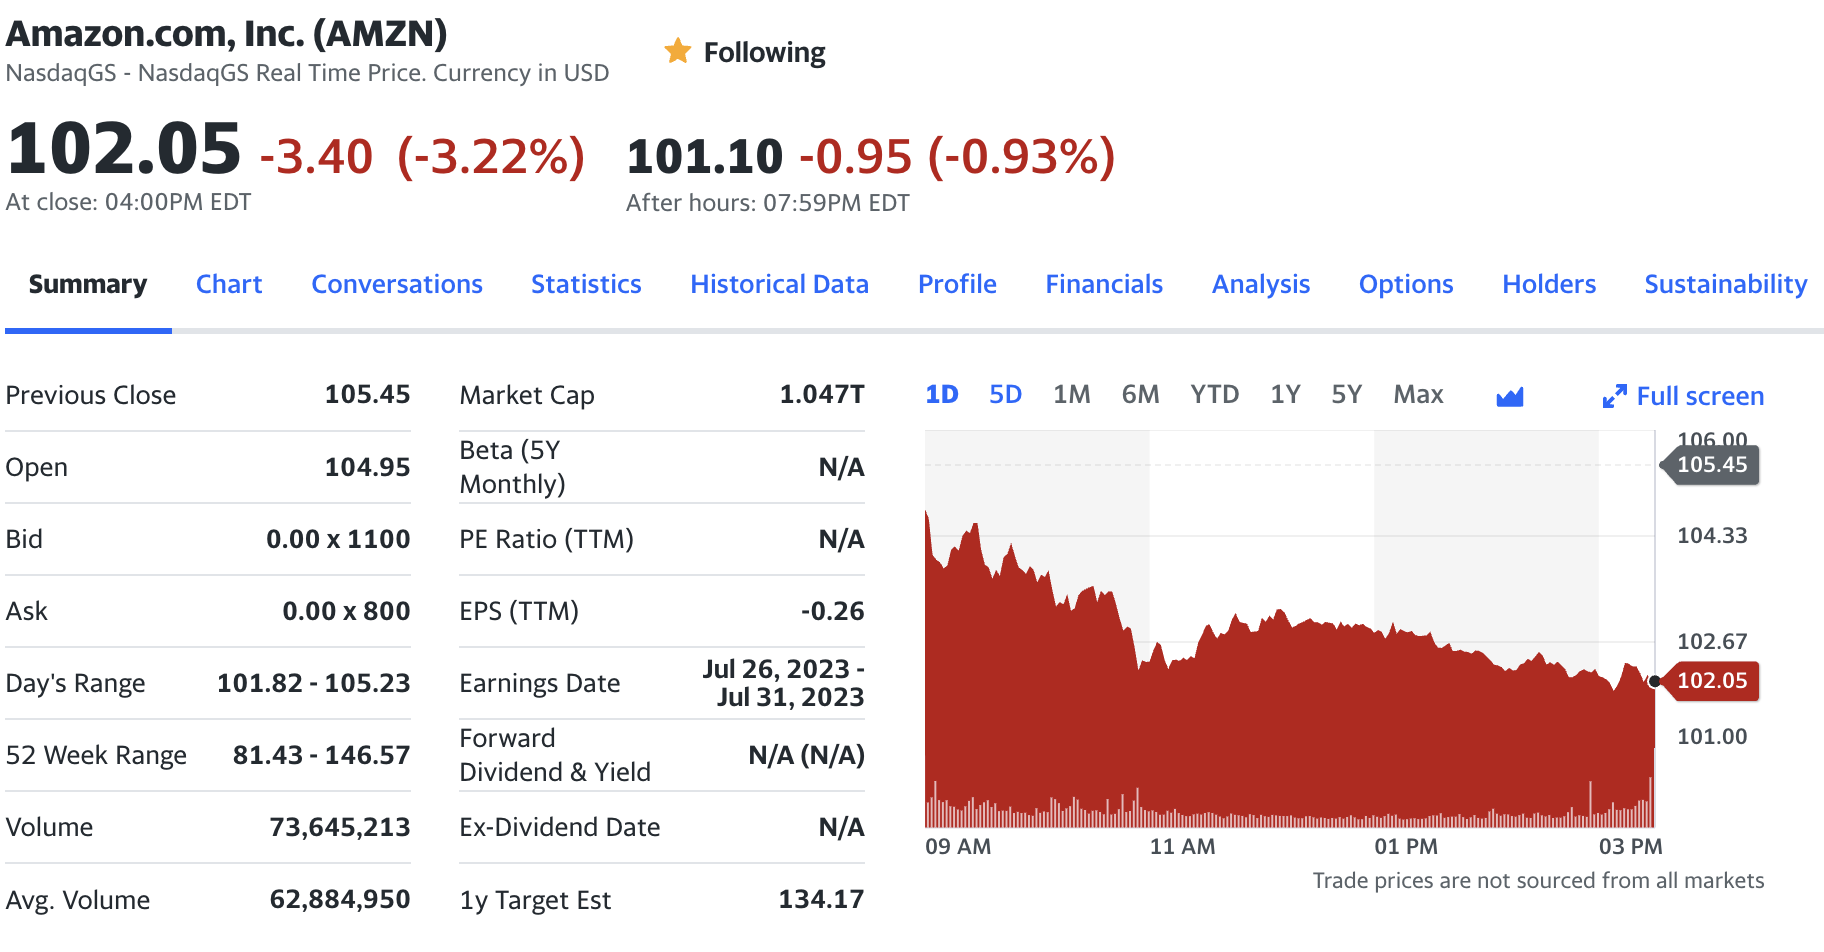Toggle the 5Y chart view
1824x952 pixels.
tap(1346, 394)
